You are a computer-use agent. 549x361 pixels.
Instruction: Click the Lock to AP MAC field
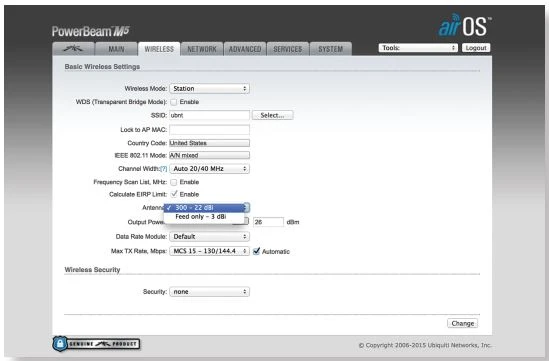tap(209, 130)
